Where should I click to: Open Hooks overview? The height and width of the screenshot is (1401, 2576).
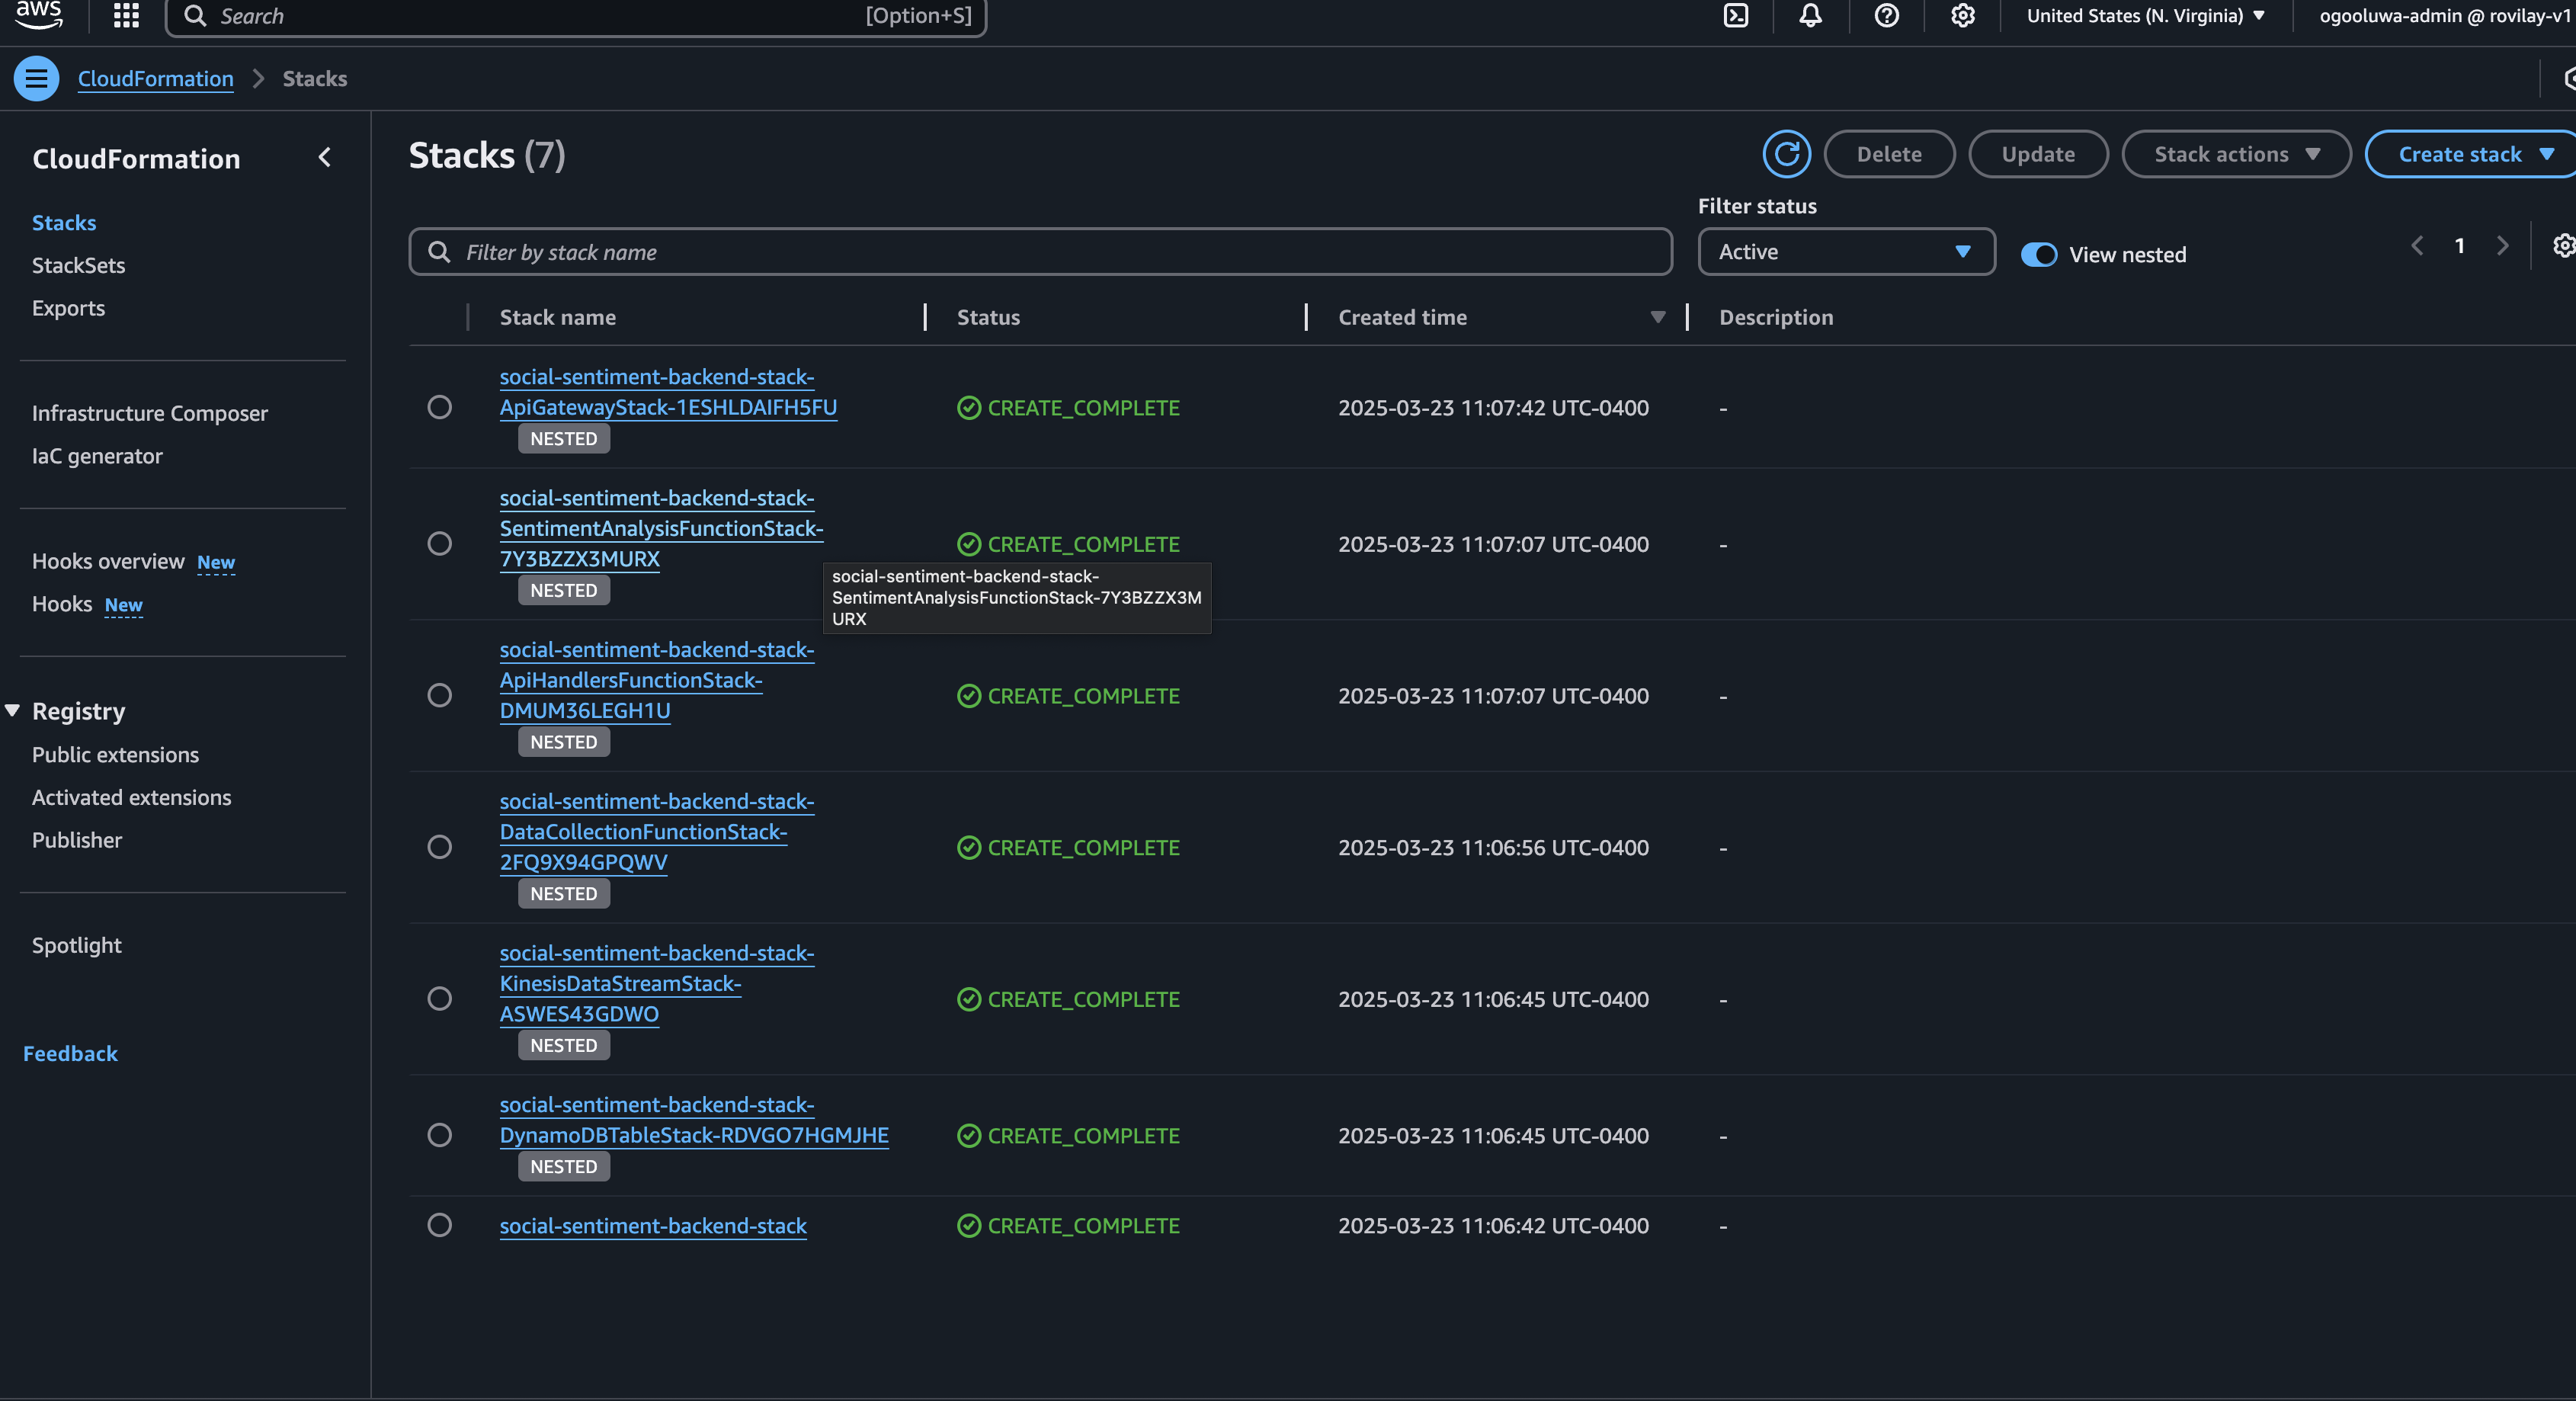point(108,561)
